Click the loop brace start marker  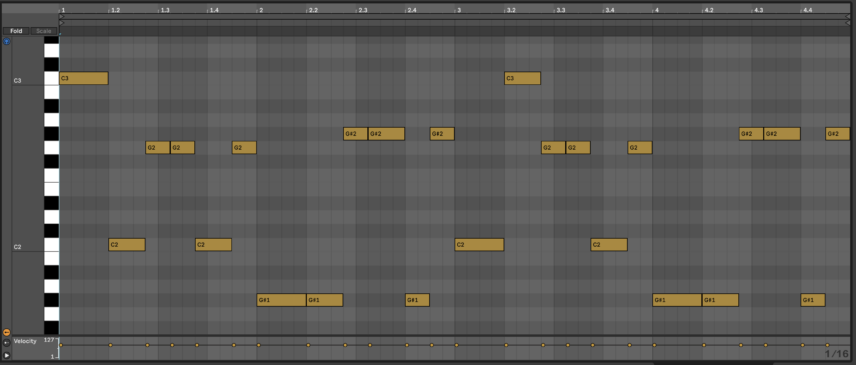[62, 17]
